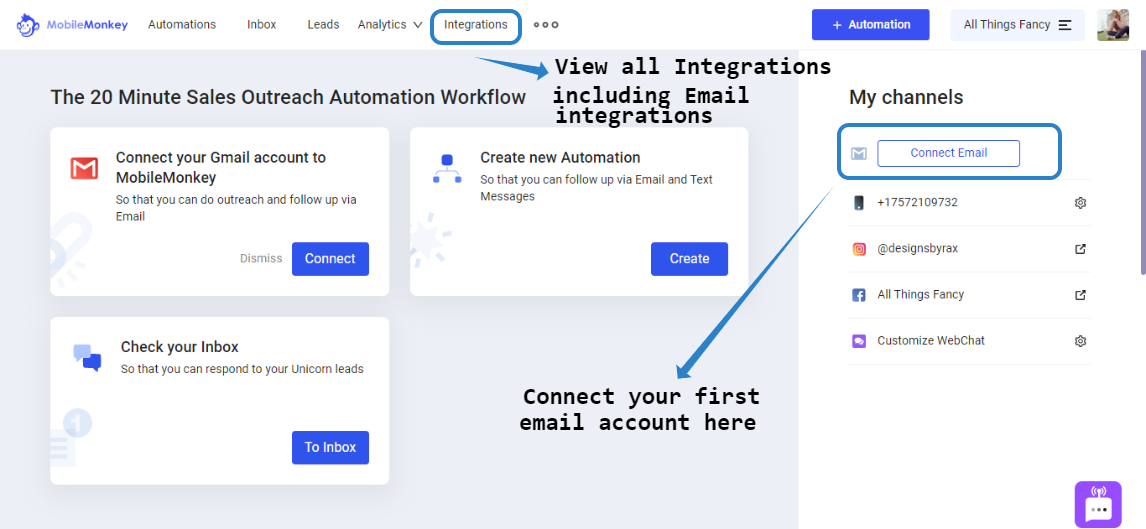Screen dimensions: 1146x529
Task: Click the Check your Inbox card title
Action: point(180,347)
